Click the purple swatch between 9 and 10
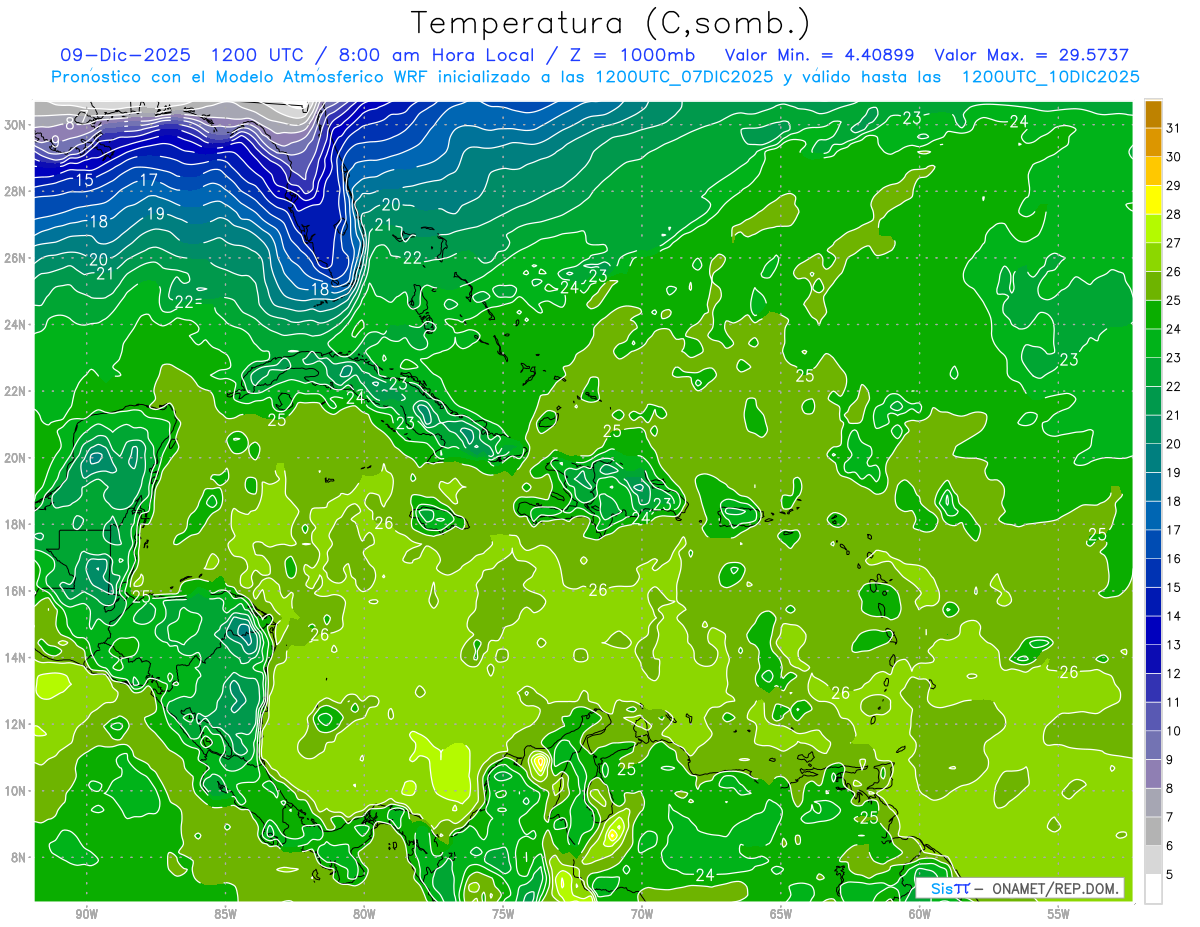1200x927 pixels. pos(1153,746)
